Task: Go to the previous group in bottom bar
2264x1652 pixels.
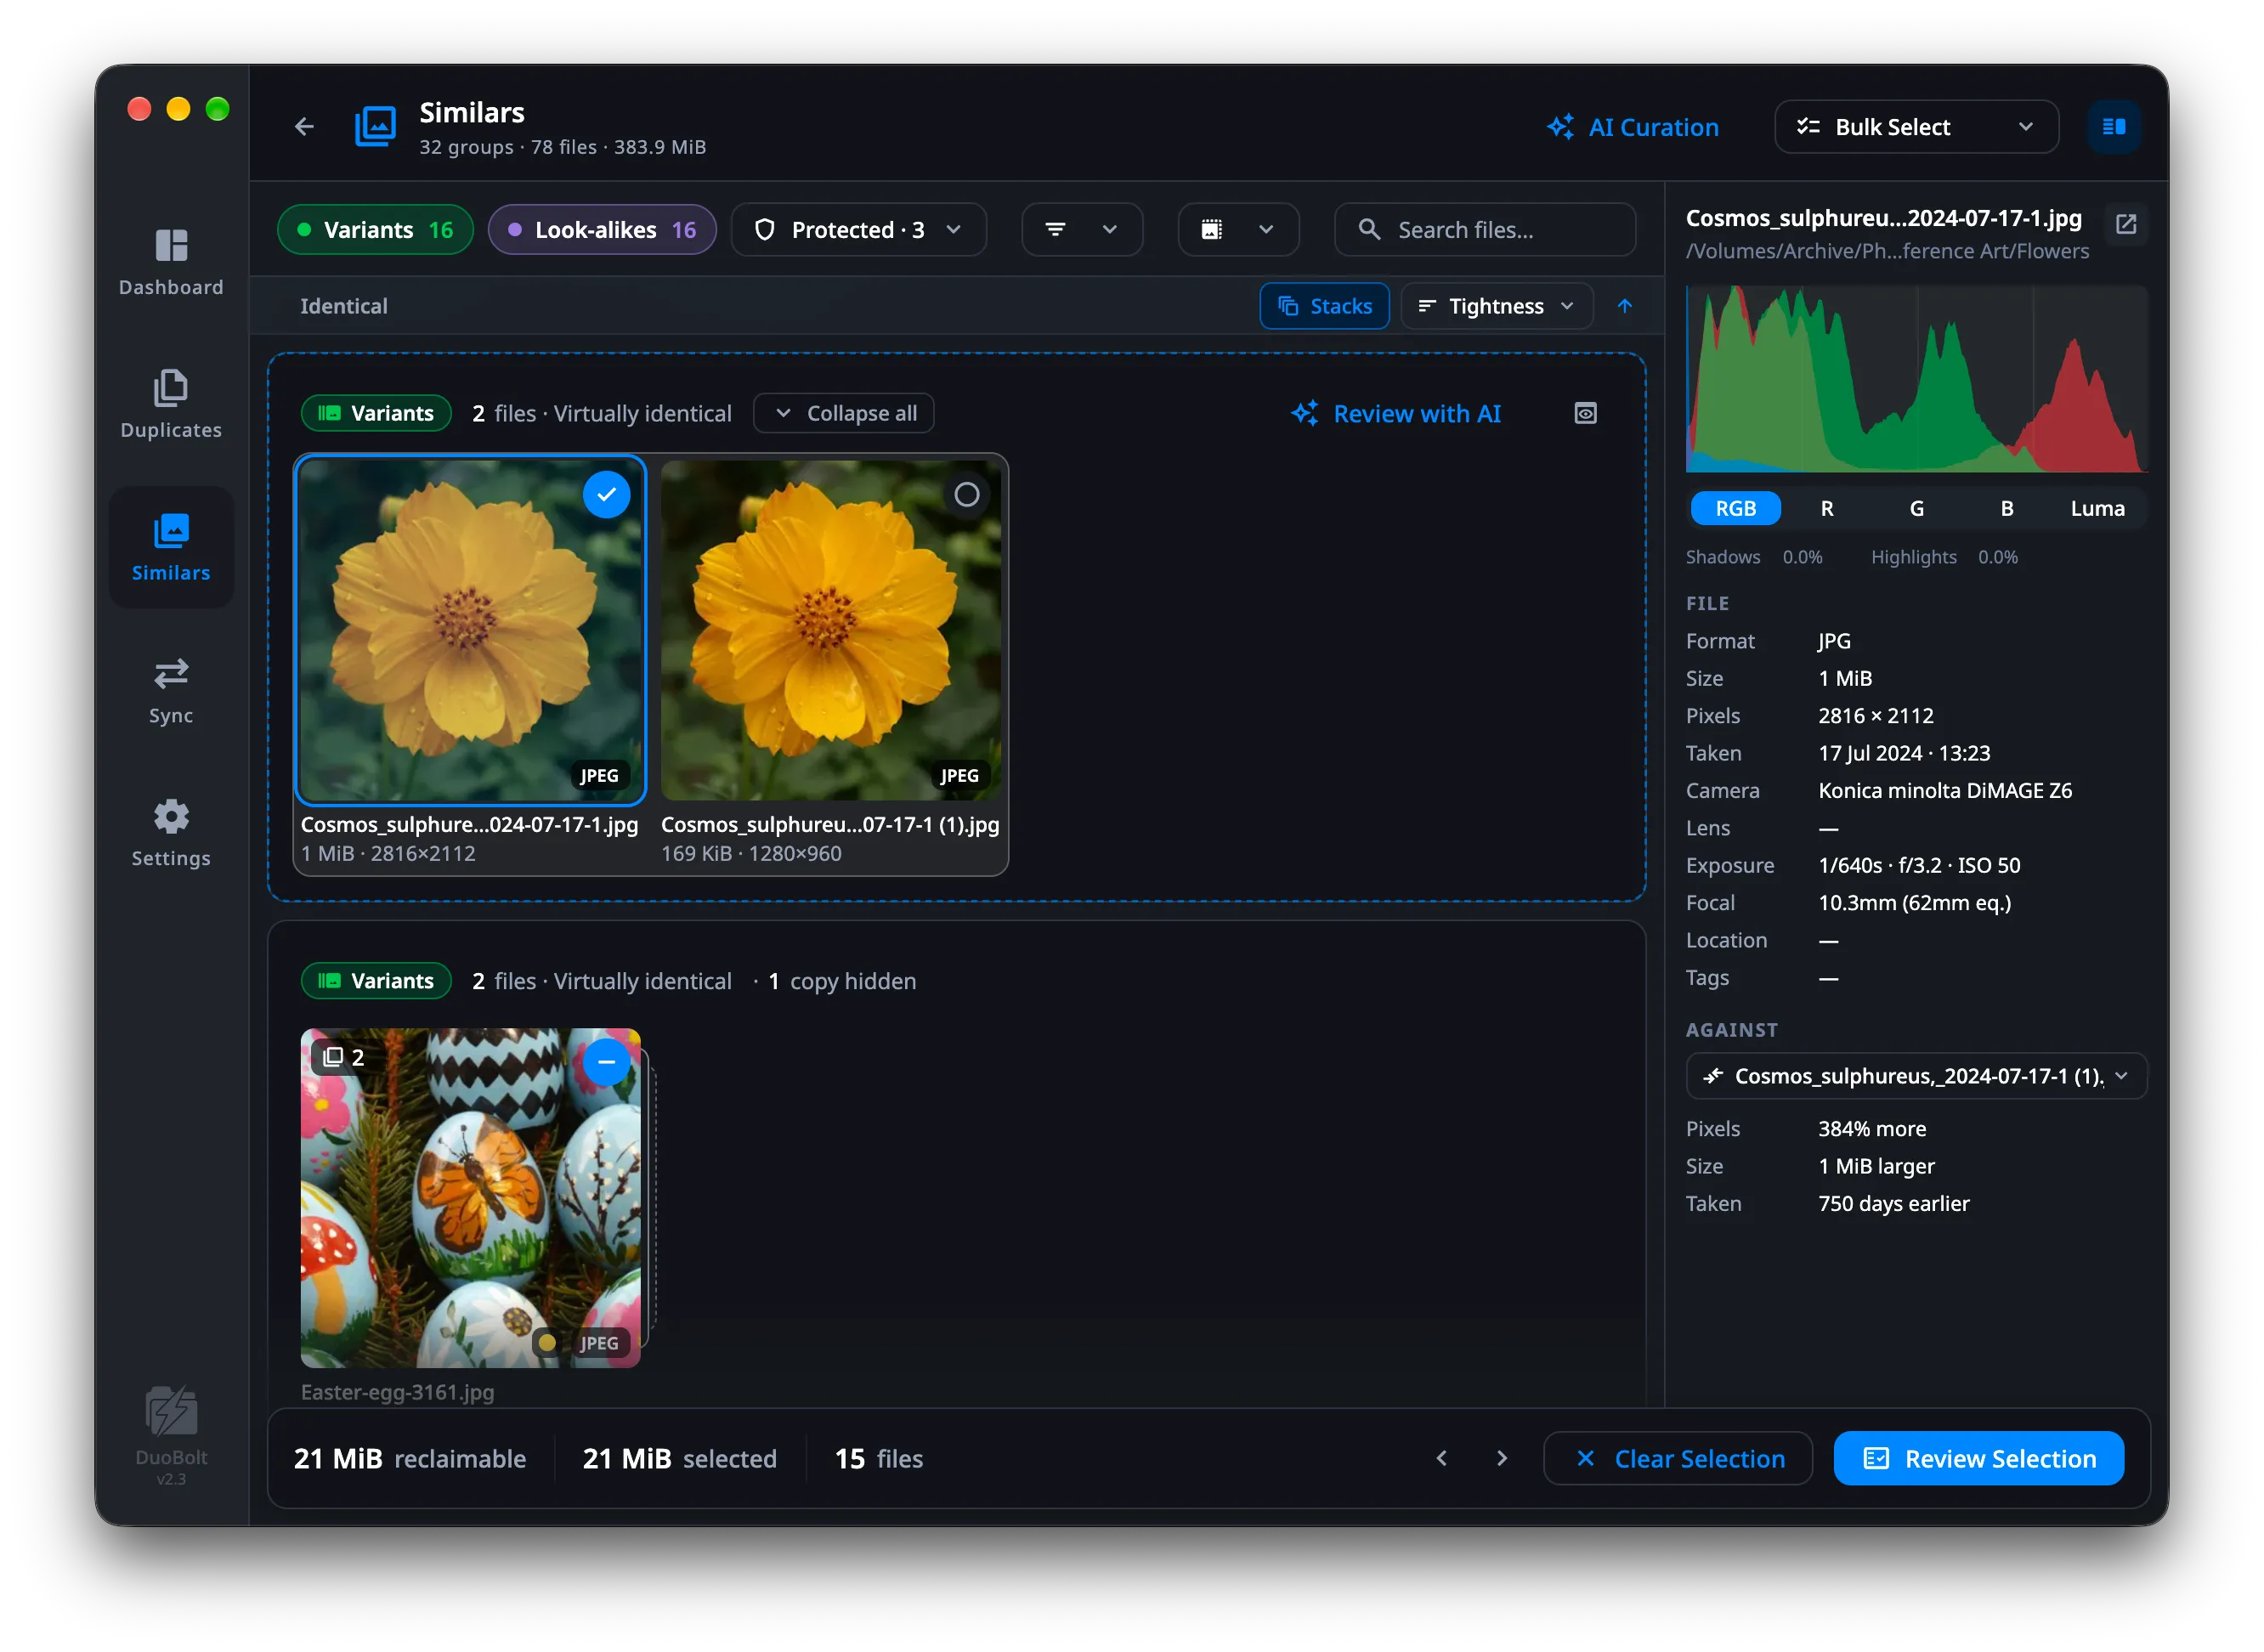Action: pyautogui.click(x=1441, y=1458)
